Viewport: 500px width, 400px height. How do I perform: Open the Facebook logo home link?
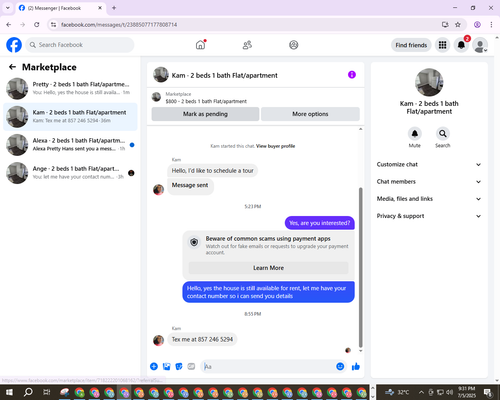point(14,45)
